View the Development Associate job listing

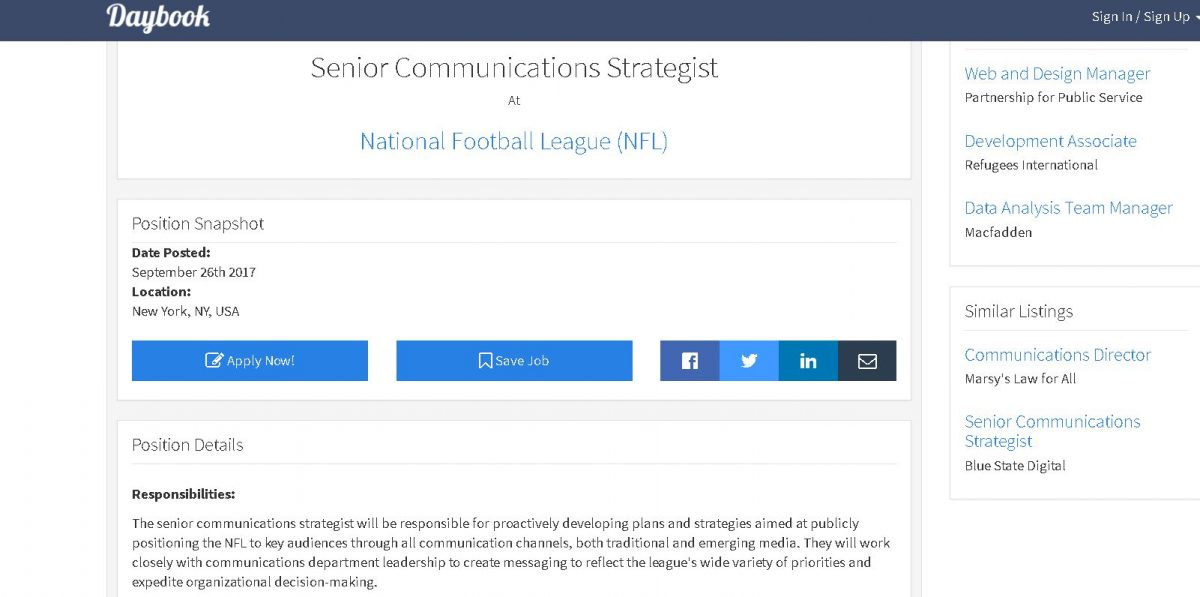coord(1050,141)
